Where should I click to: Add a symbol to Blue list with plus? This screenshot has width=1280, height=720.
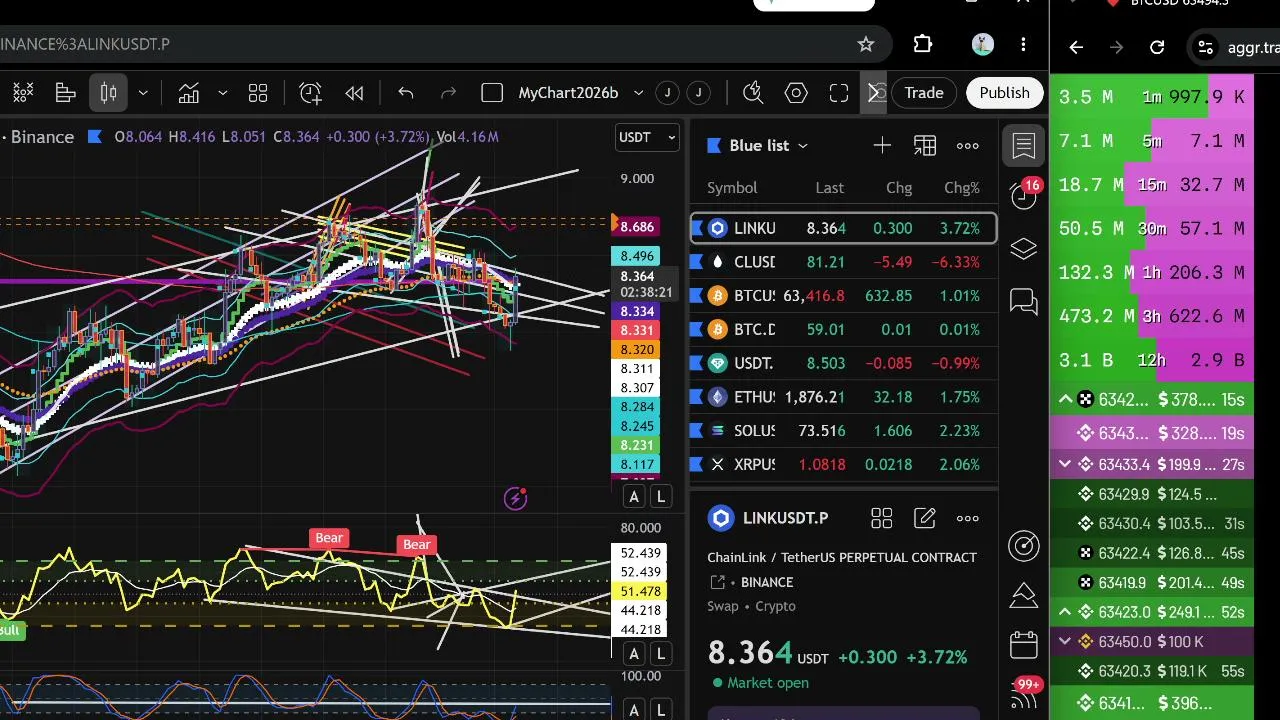882,146
